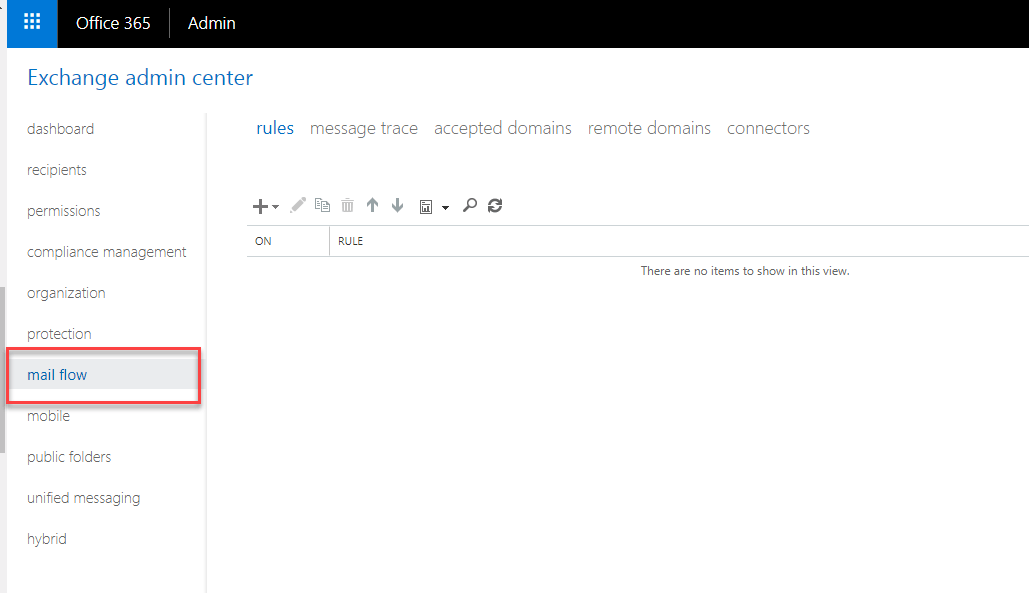Move rule down with the down arrow
This screenshot has height=593, width=1029.
pos(397,205)
